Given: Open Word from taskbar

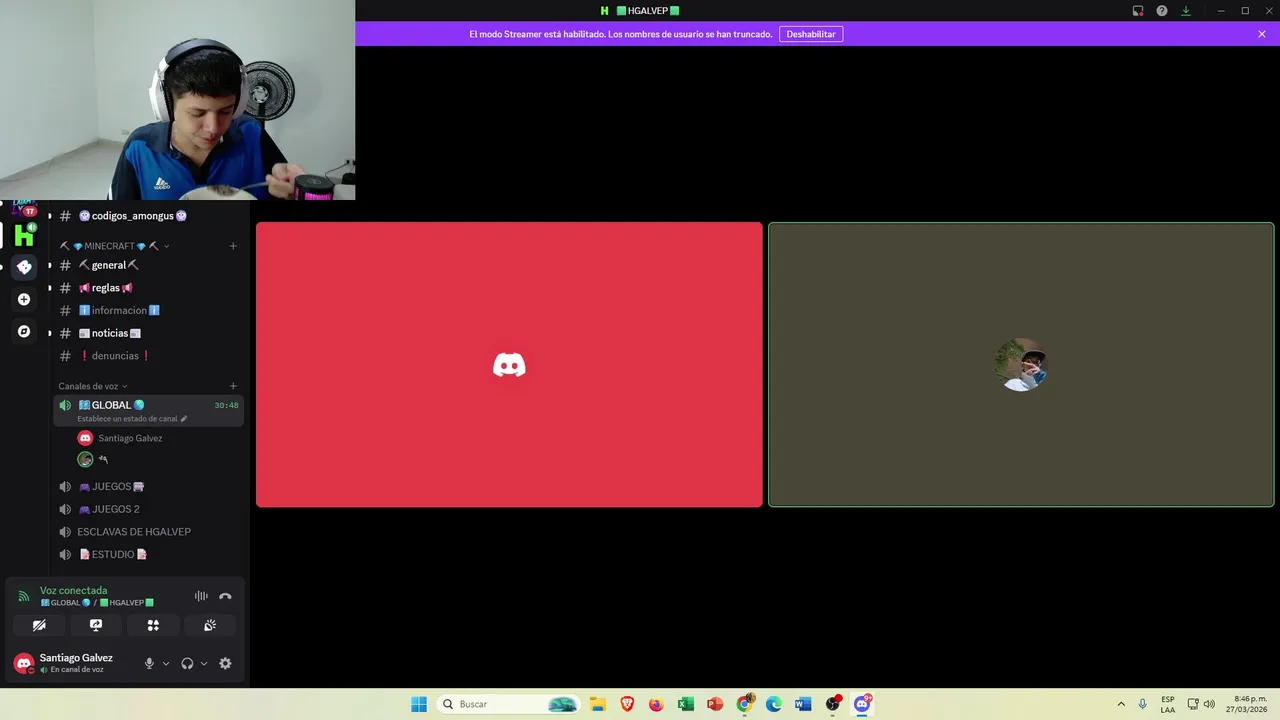Looking at the screenshot, I should pos(803,704).
